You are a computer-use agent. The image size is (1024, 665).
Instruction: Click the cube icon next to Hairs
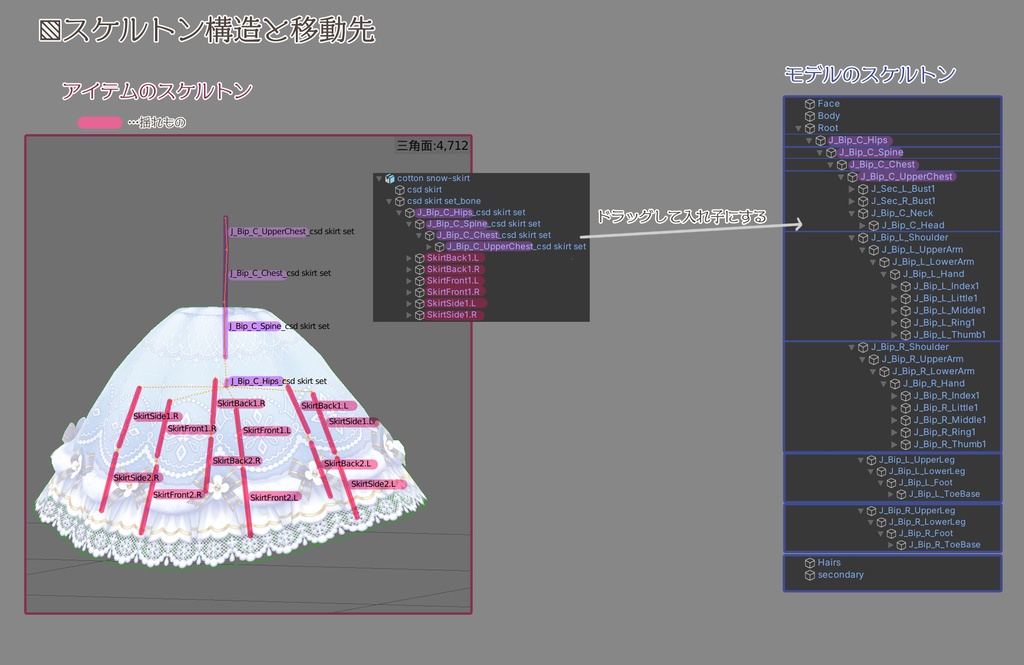click(810, 562)
